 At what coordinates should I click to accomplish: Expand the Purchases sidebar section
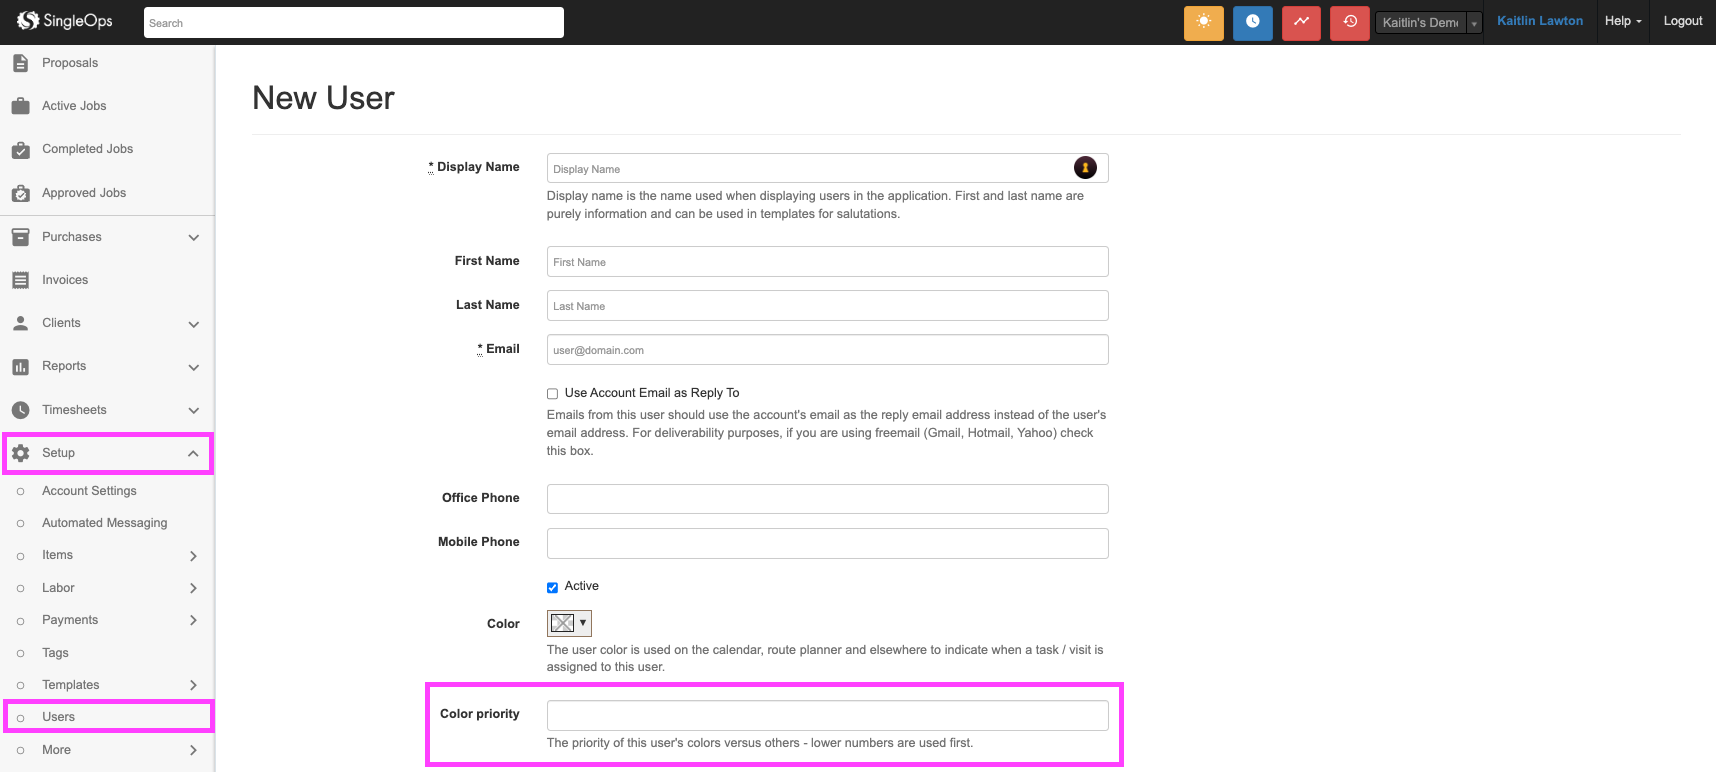click(x=193, y=237)
